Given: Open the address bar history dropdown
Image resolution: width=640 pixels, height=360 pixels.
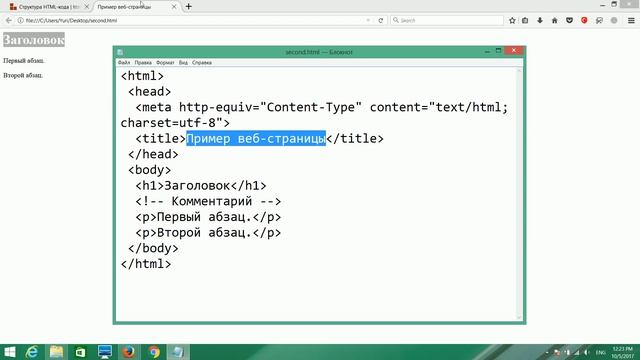Looking at the screenshot, I should (x=368, y=20).
